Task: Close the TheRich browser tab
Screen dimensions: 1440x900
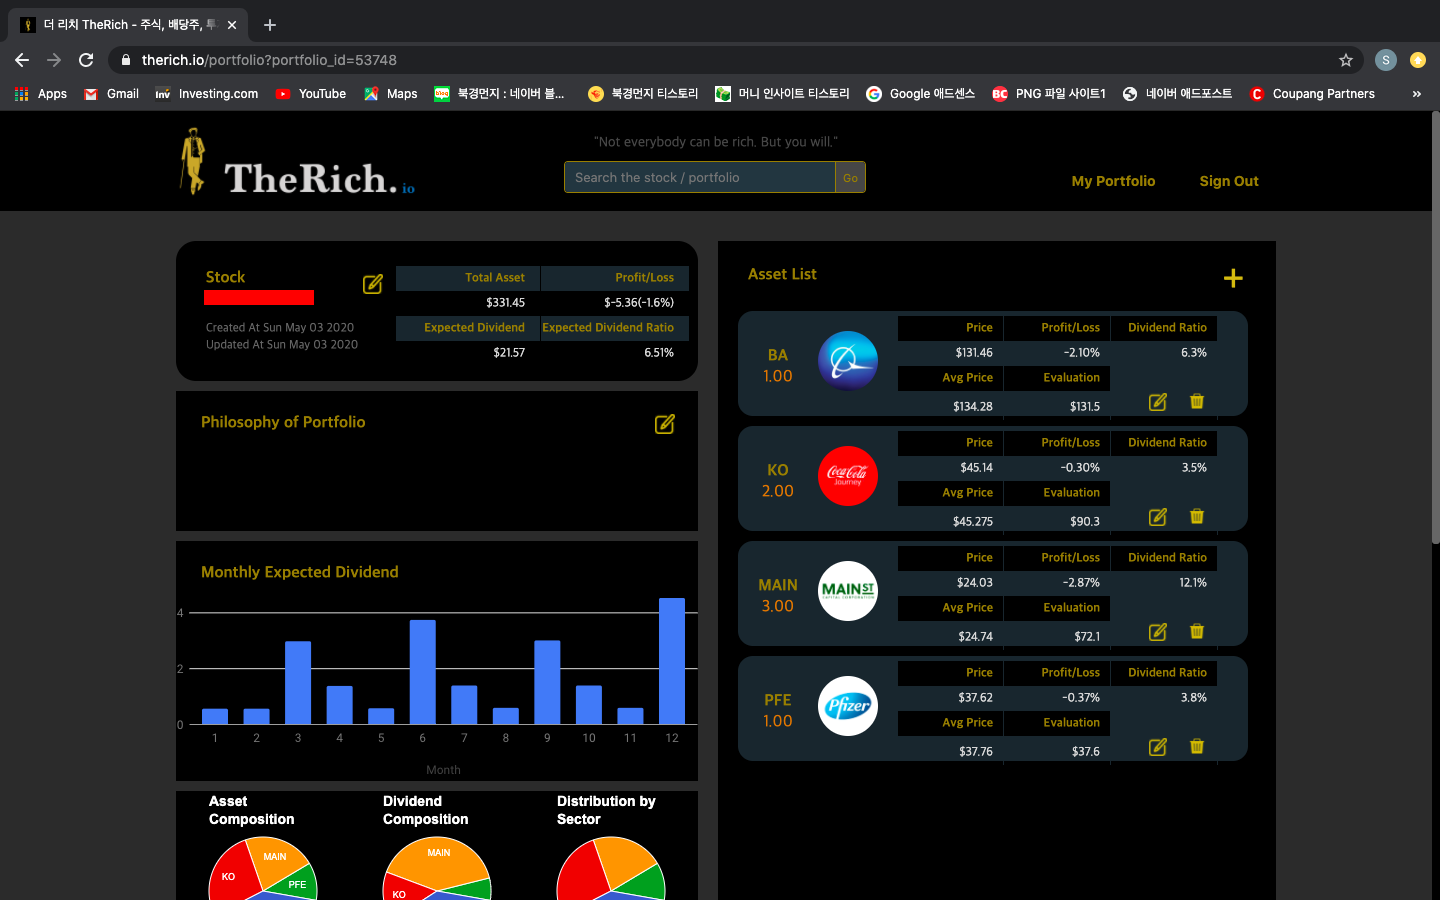Action: [232, 25]
